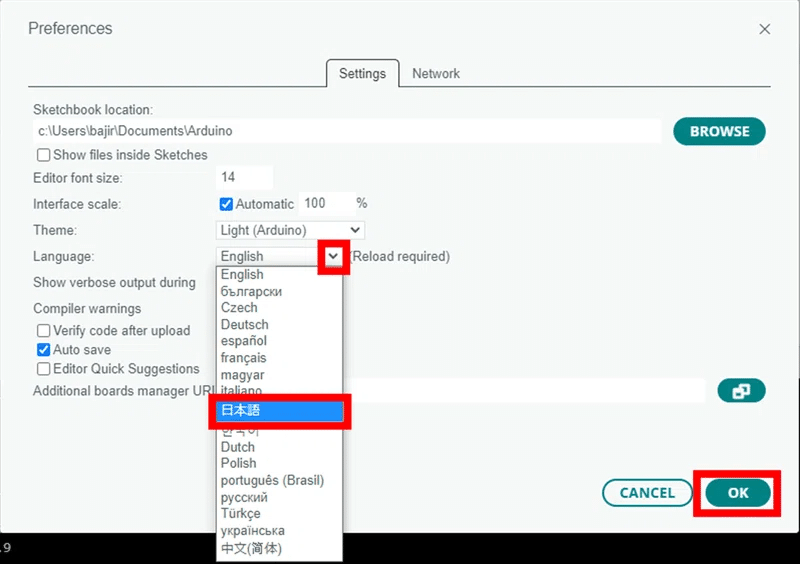
Task: Pick українська from the language list
Action: pos(279,531)
